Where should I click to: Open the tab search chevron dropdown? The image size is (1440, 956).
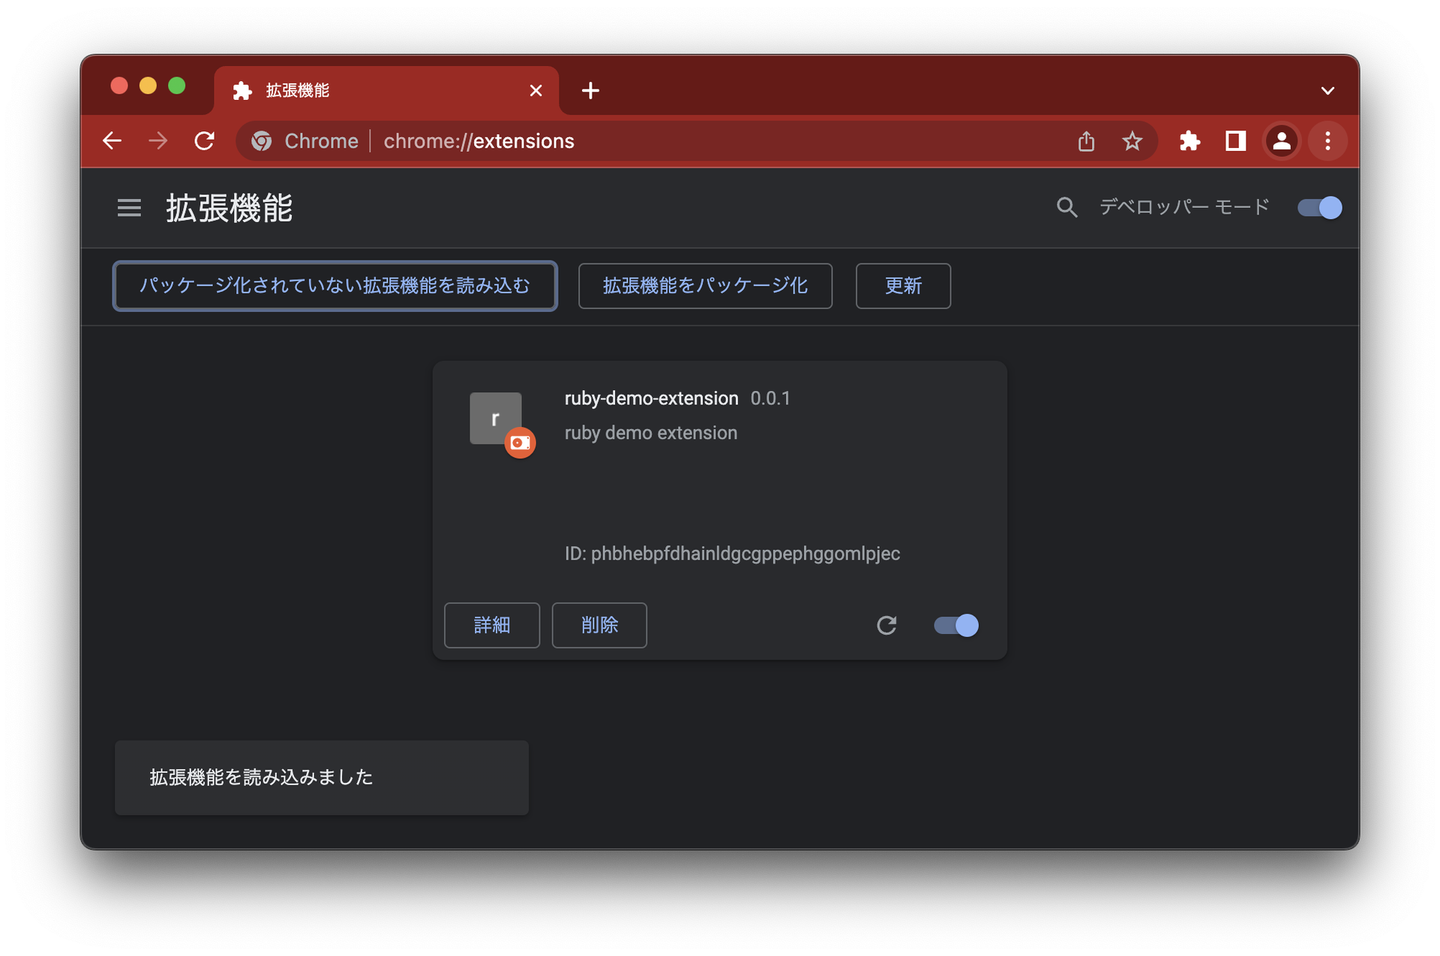(x=1327, y=91)
